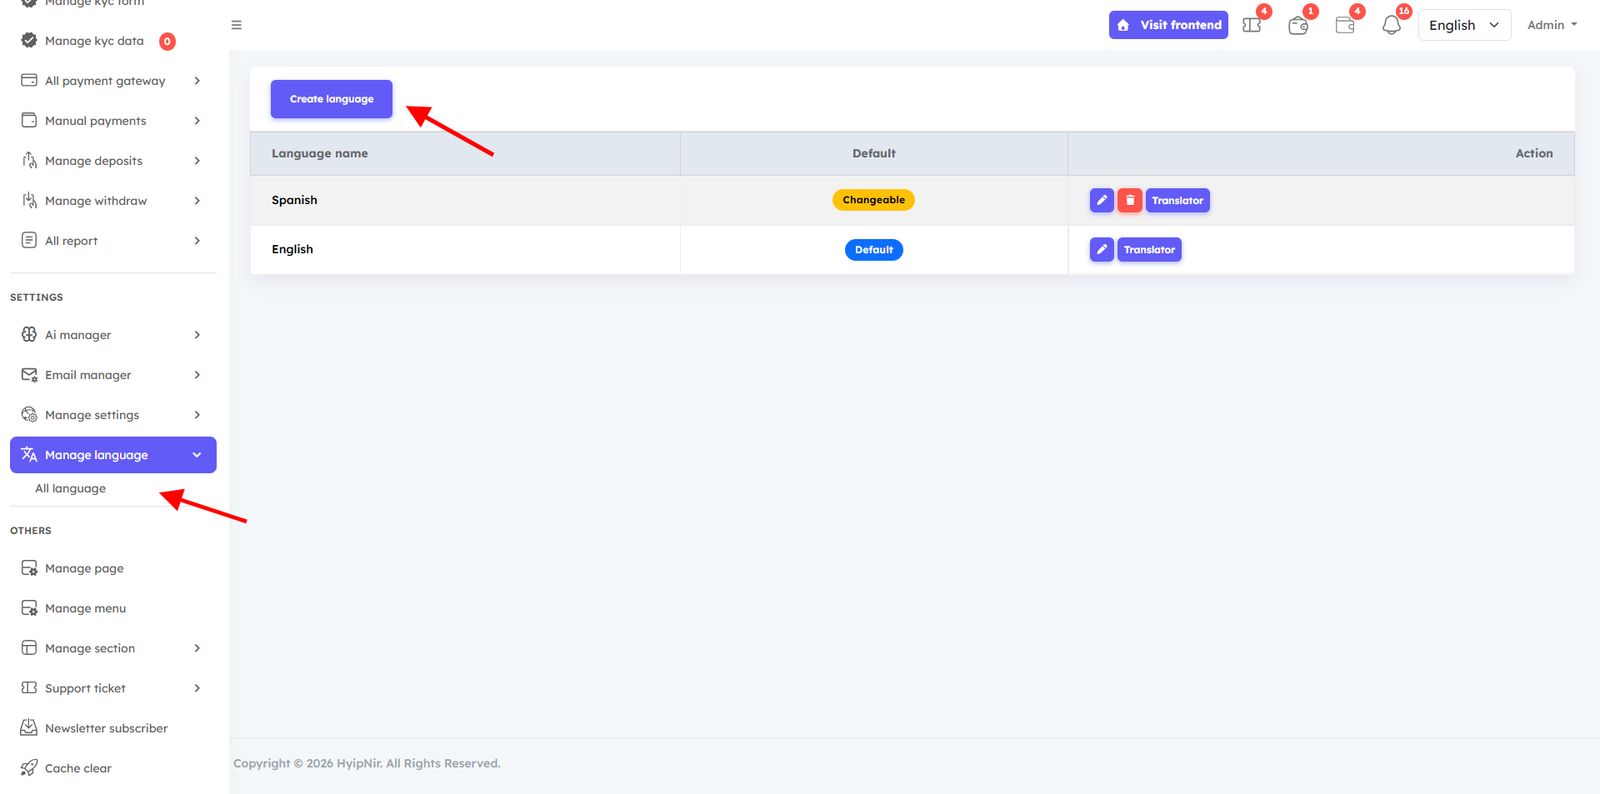Open the withdraw wallet icon with 4 badge
Viewport: 1600px width, 794px height.
tap(1345, 25)
